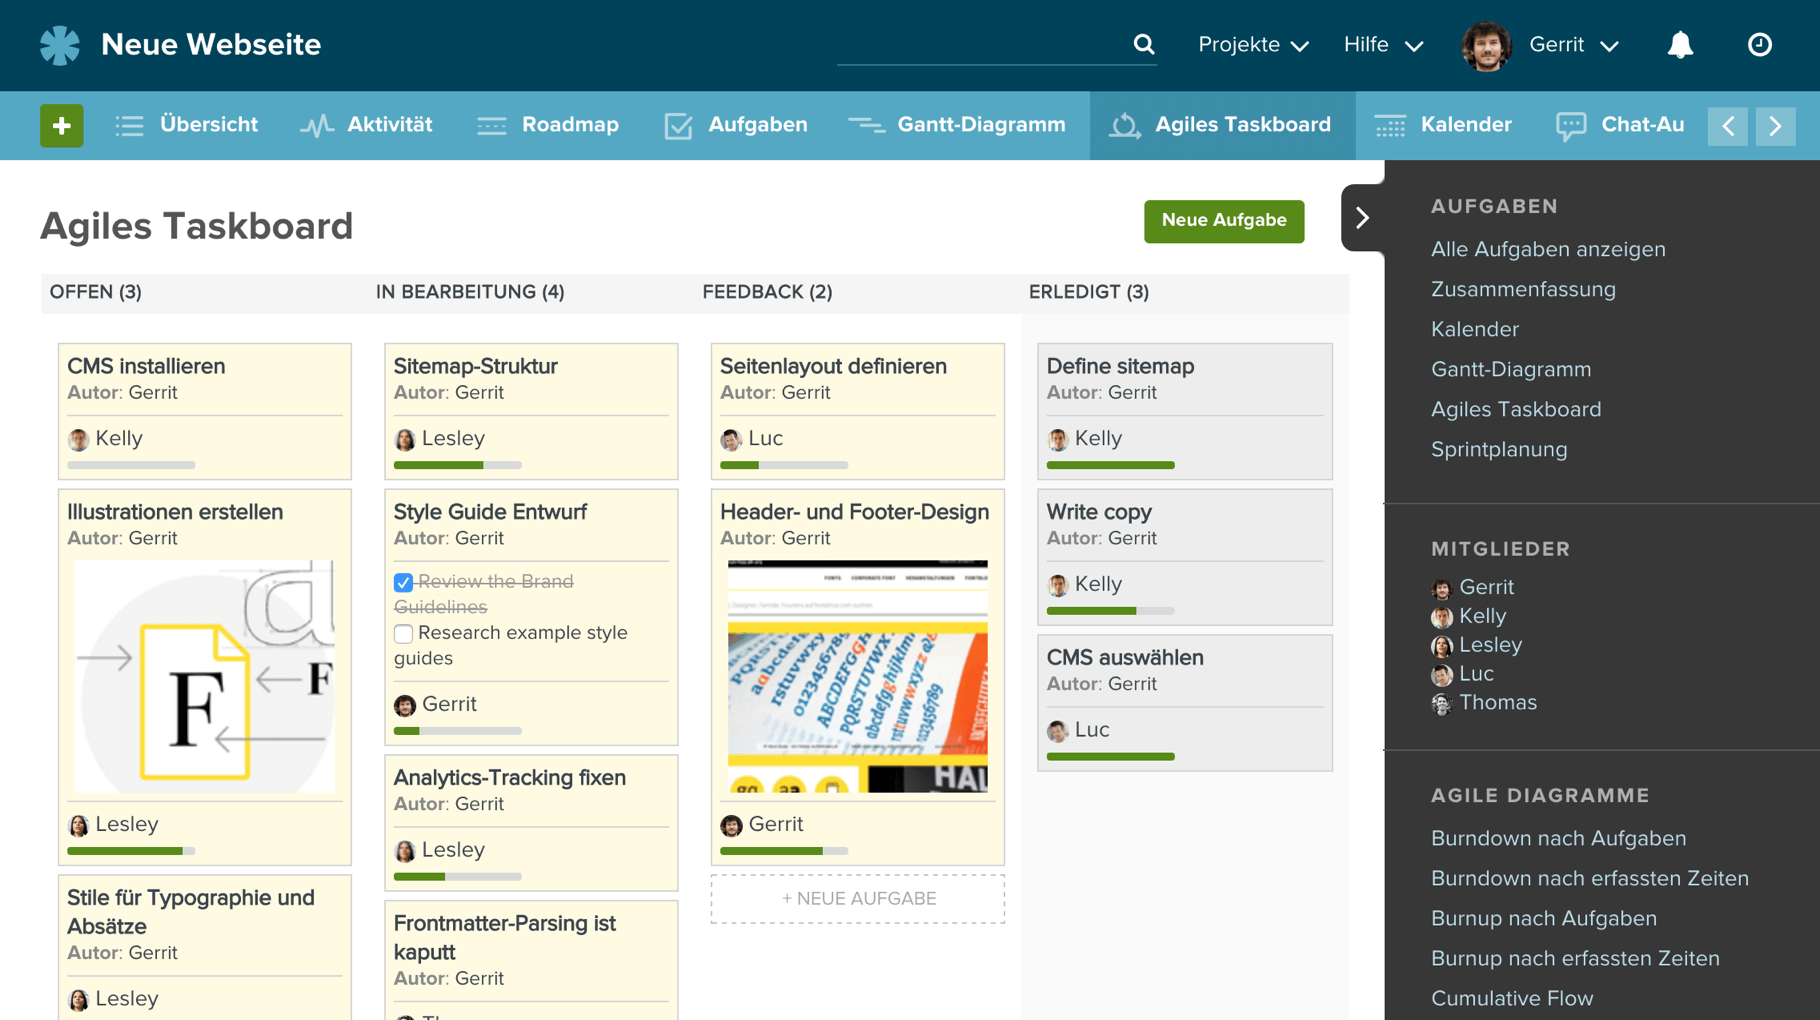Check Research example style guides
Screen dimensions: 1820x1020
403,633
